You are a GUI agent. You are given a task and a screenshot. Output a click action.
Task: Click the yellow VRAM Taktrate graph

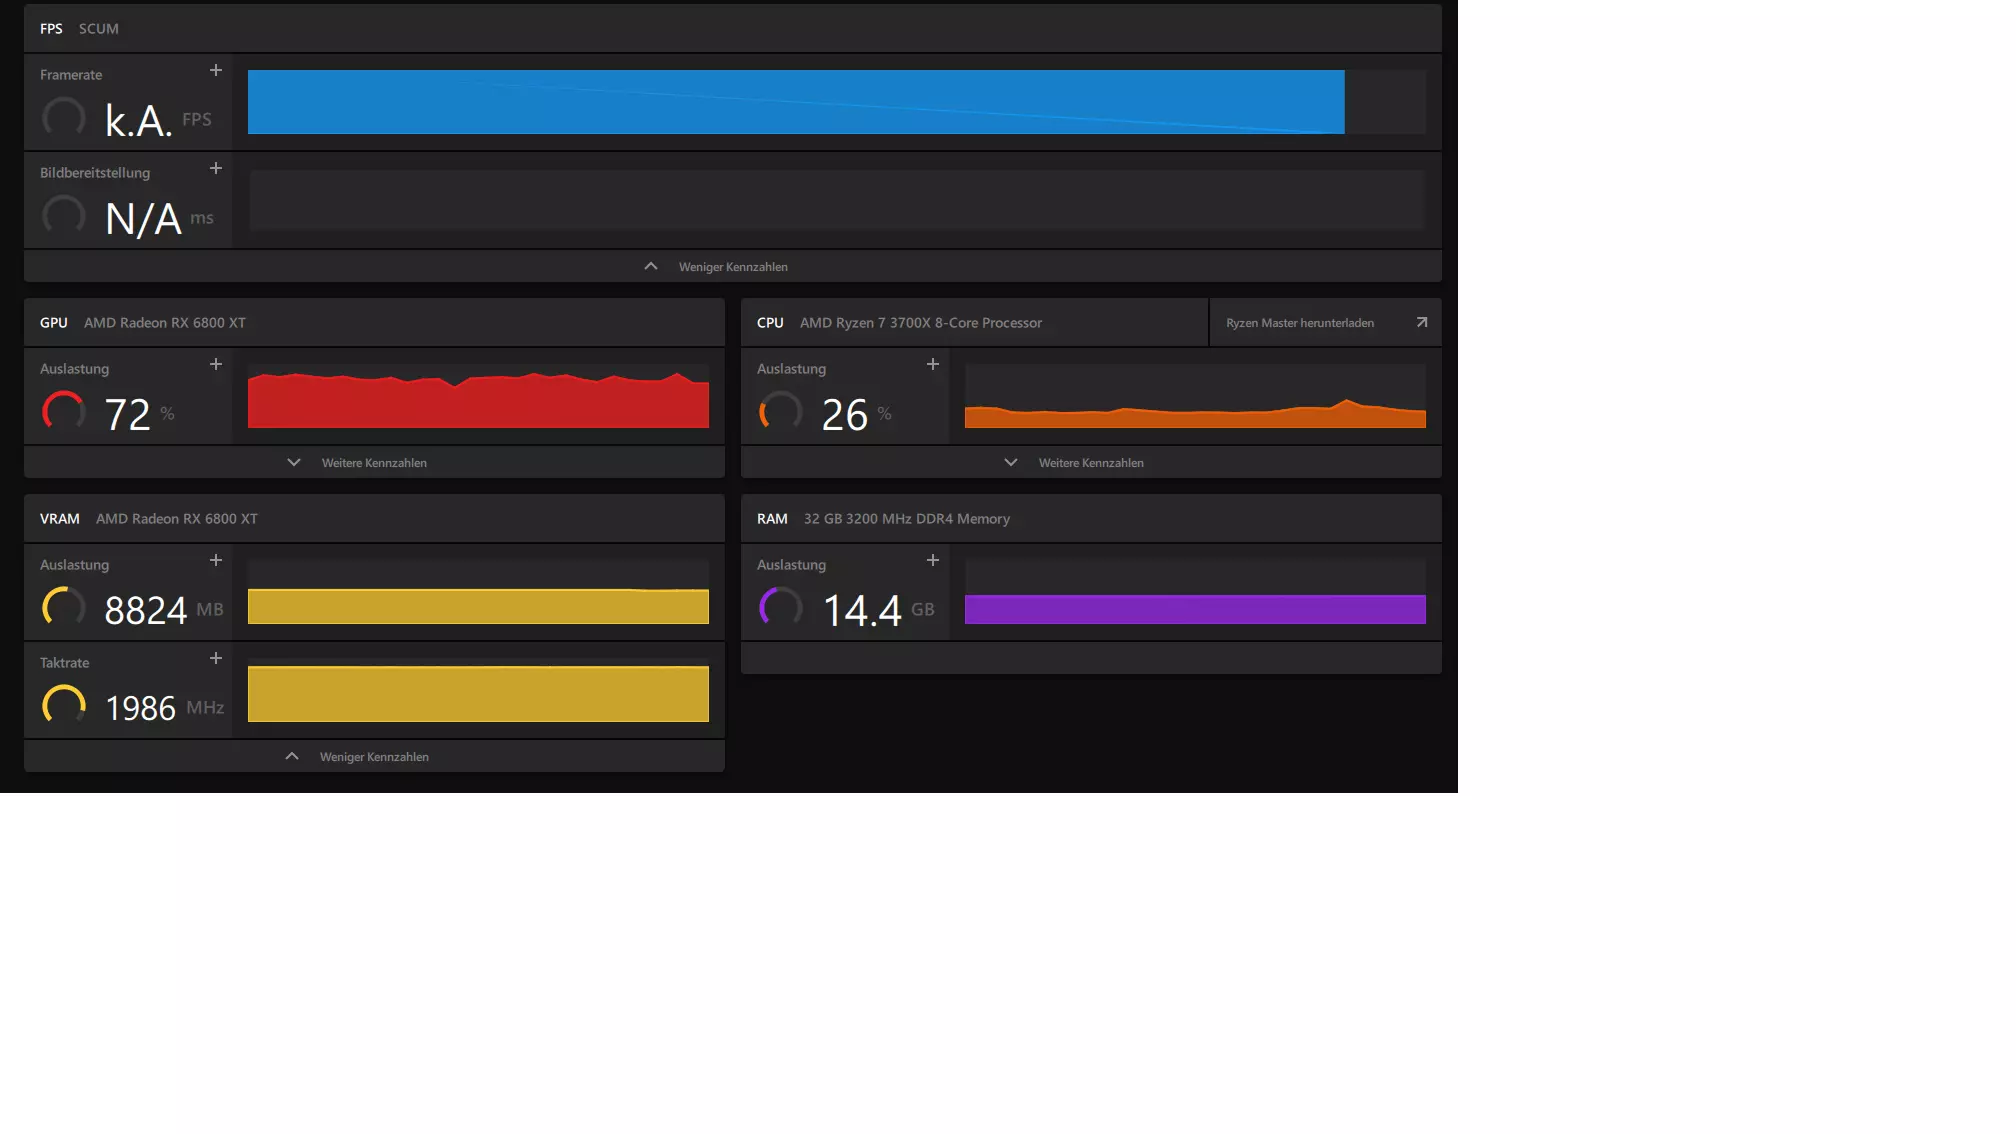click(478, 693)
